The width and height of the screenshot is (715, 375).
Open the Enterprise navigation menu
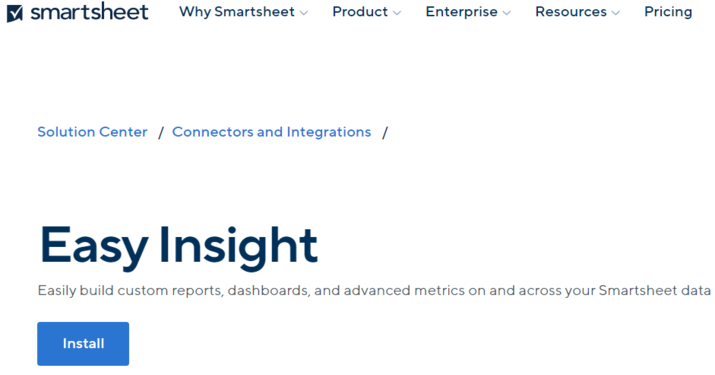(x=461, y=11)
